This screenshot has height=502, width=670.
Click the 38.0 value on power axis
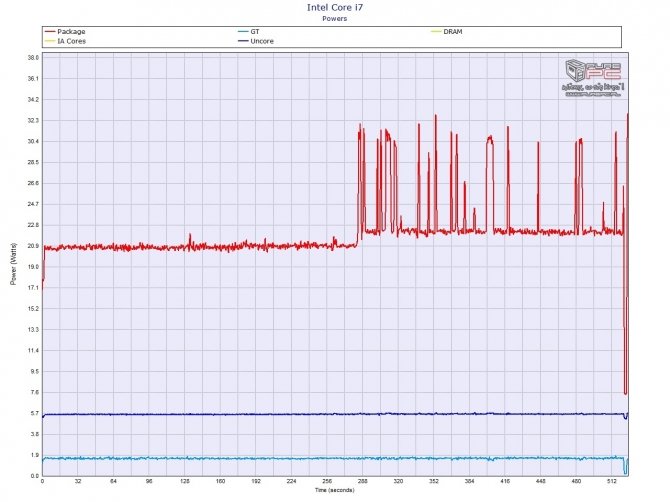click(x=33, y=58)
